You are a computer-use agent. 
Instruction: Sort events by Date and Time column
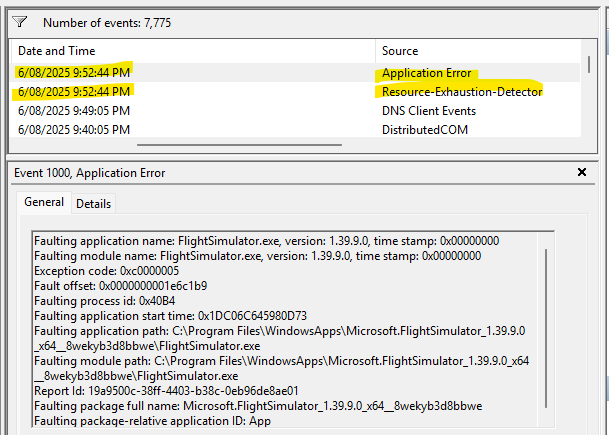click(x=57, y=50)
